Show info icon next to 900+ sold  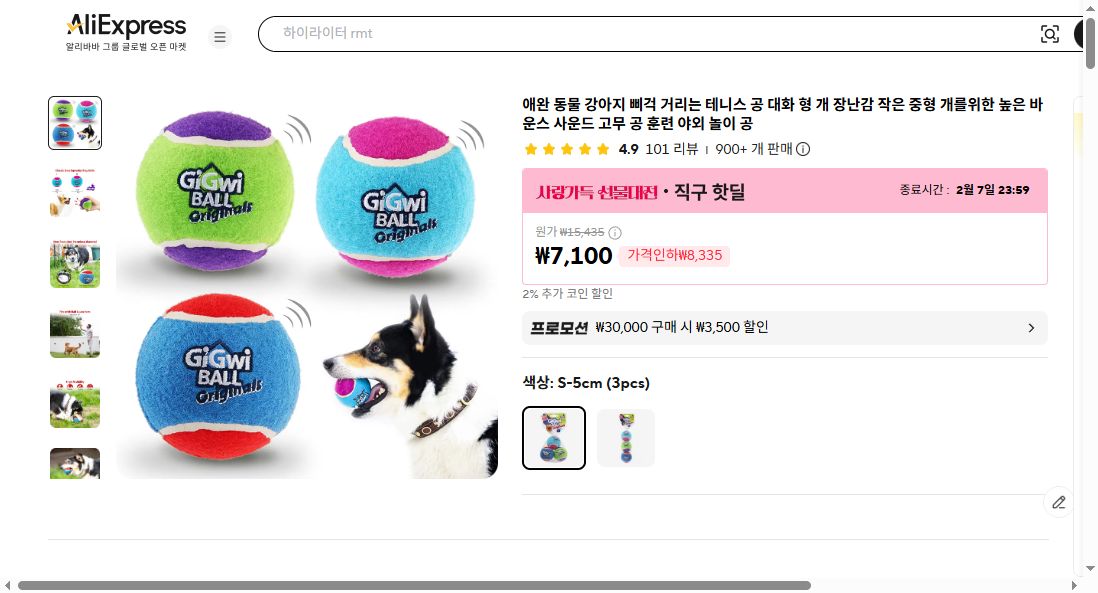[x=803, y=149]
